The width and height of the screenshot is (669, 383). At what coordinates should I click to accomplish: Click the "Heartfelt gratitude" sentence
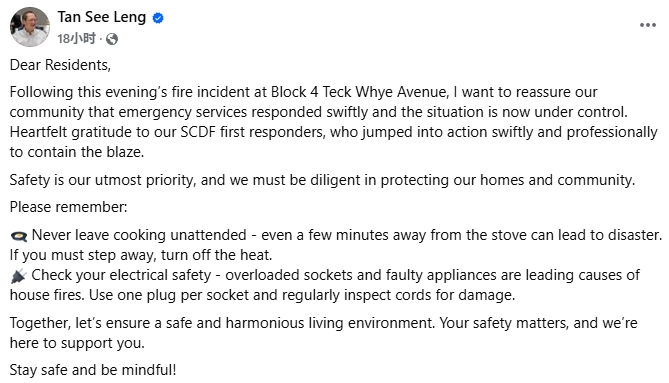333,142
